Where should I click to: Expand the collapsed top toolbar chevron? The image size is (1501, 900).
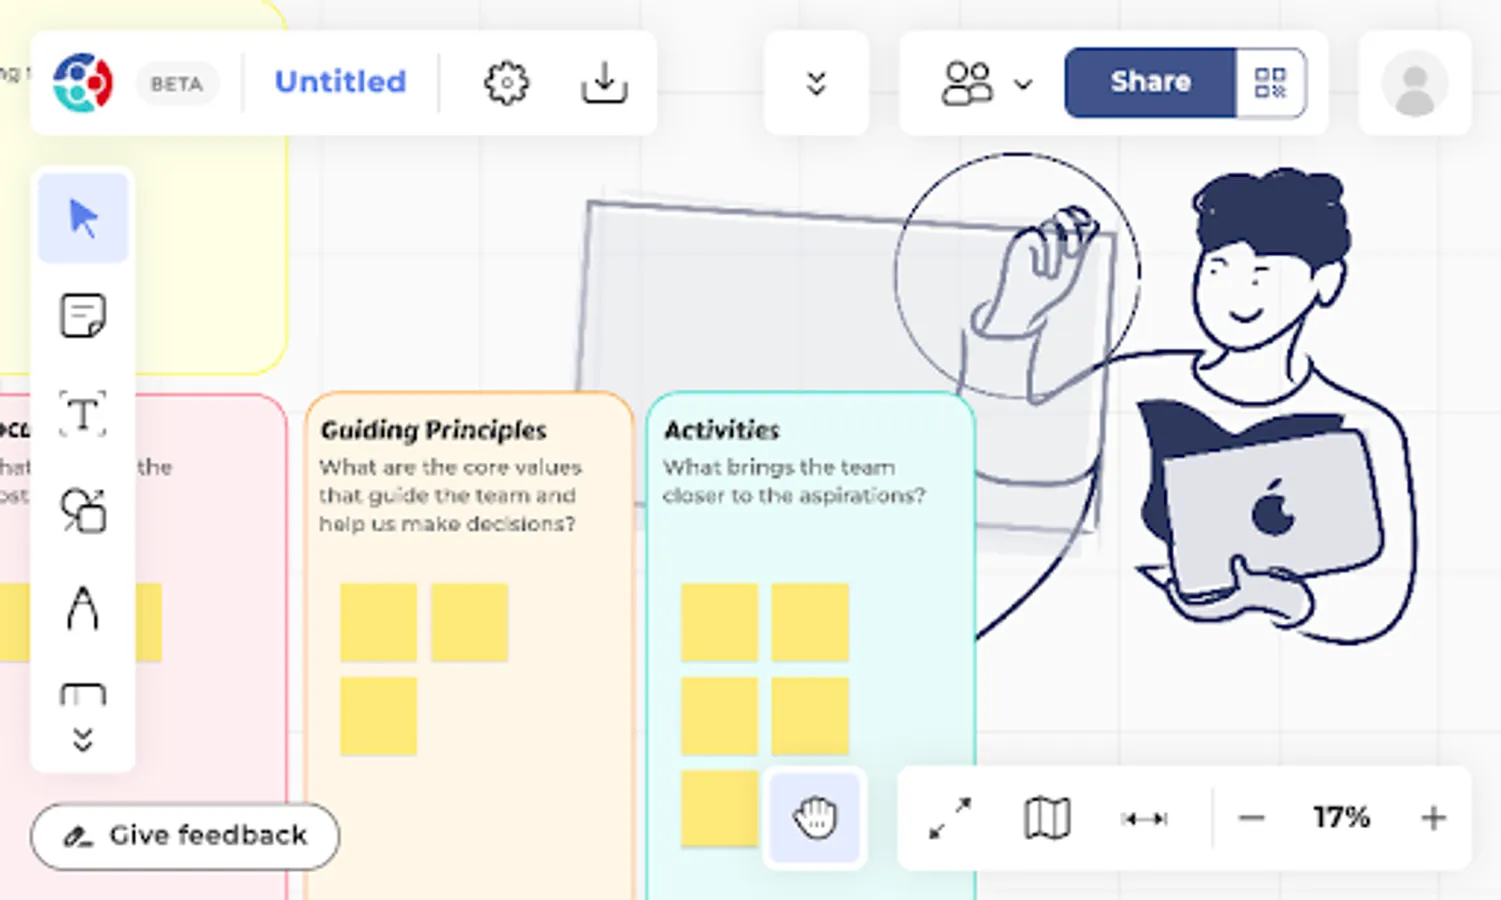click(816, 83)
